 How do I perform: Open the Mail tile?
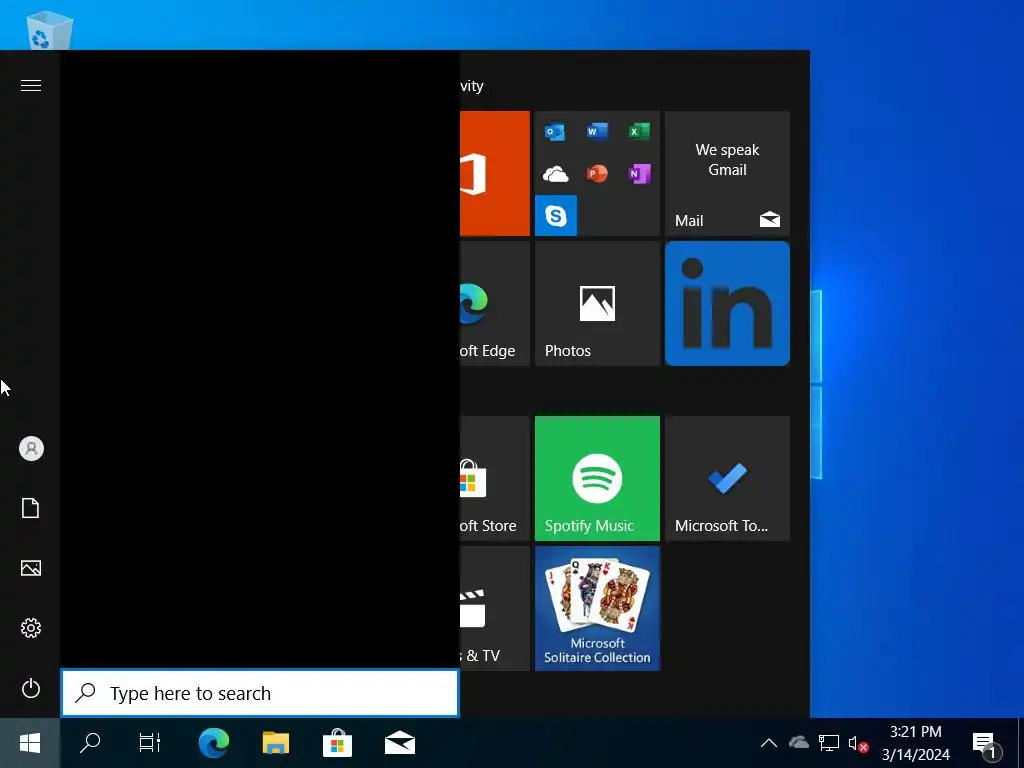[x=727, y=173]
